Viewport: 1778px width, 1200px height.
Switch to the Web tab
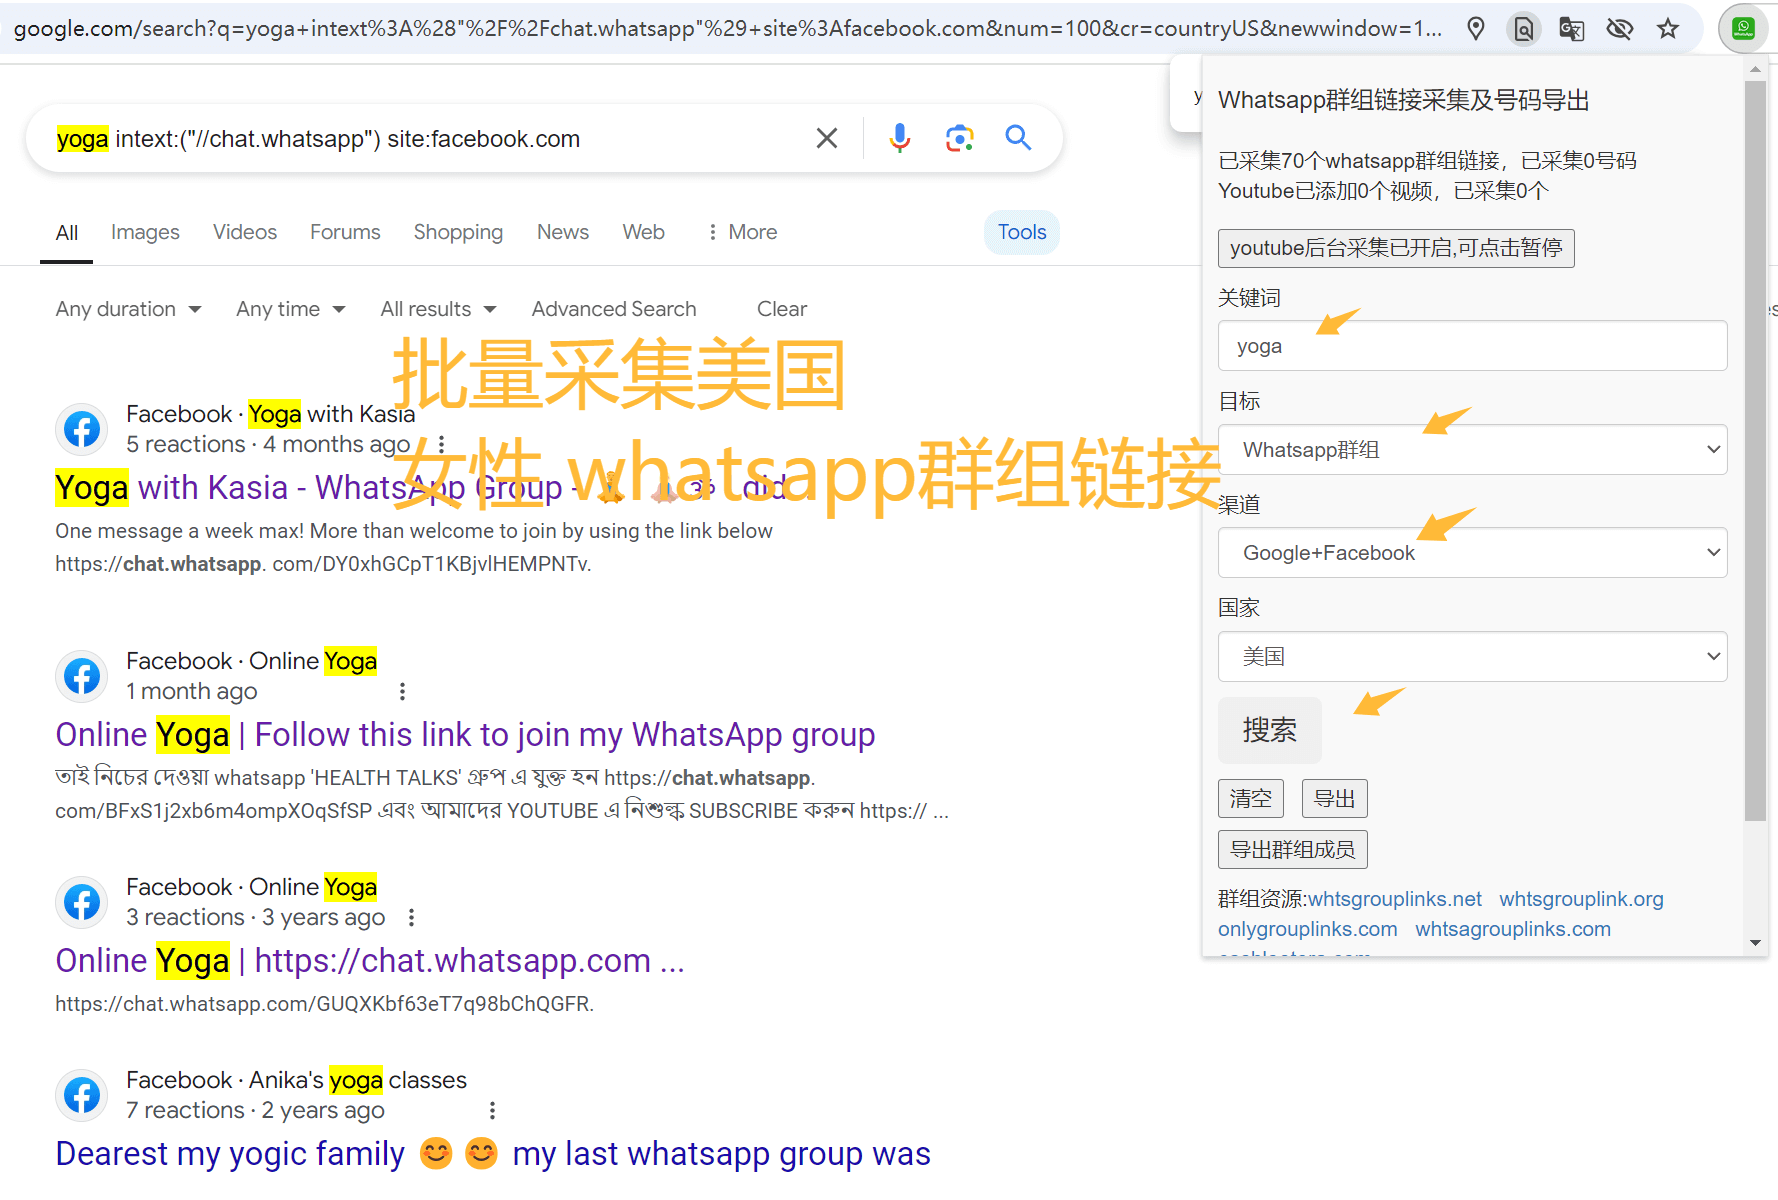click(x=643, y=232)
